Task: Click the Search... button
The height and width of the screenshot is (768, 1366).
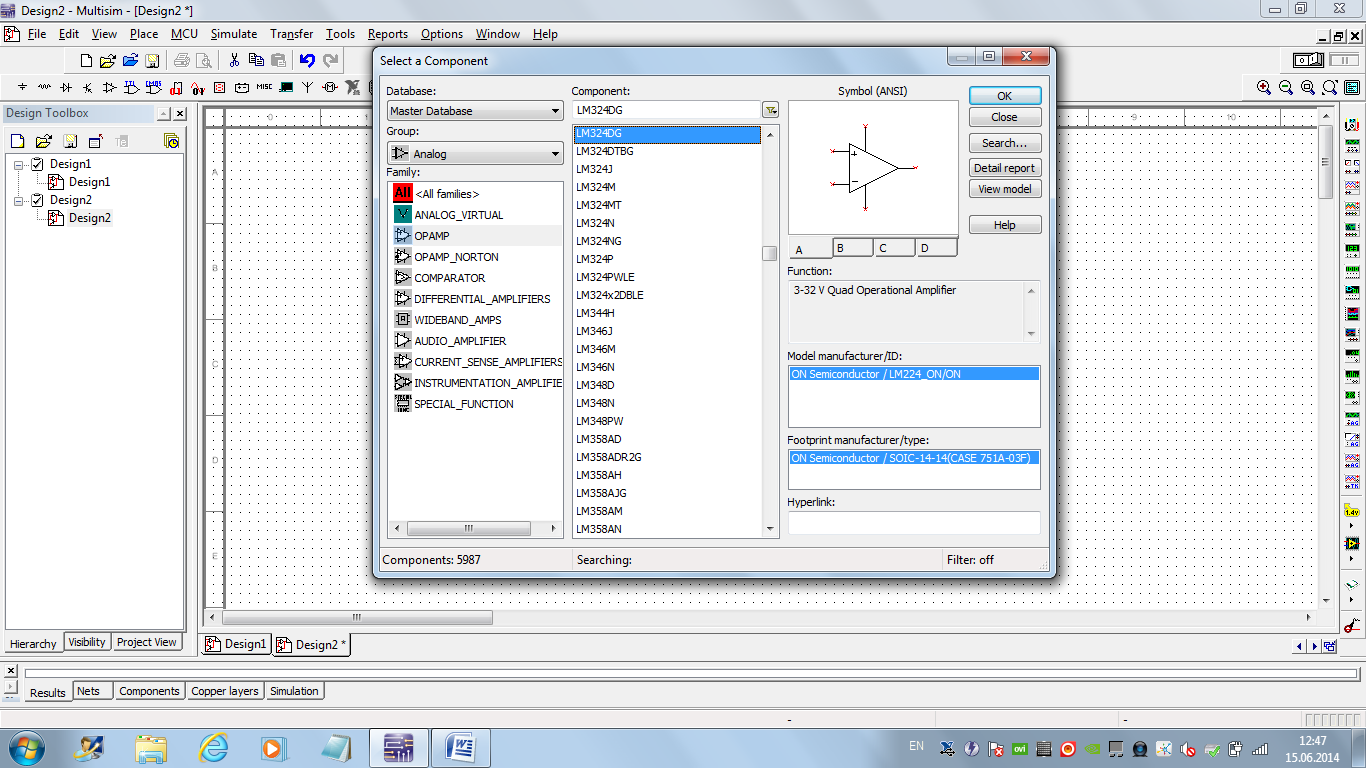Action: pos(1005,143)
